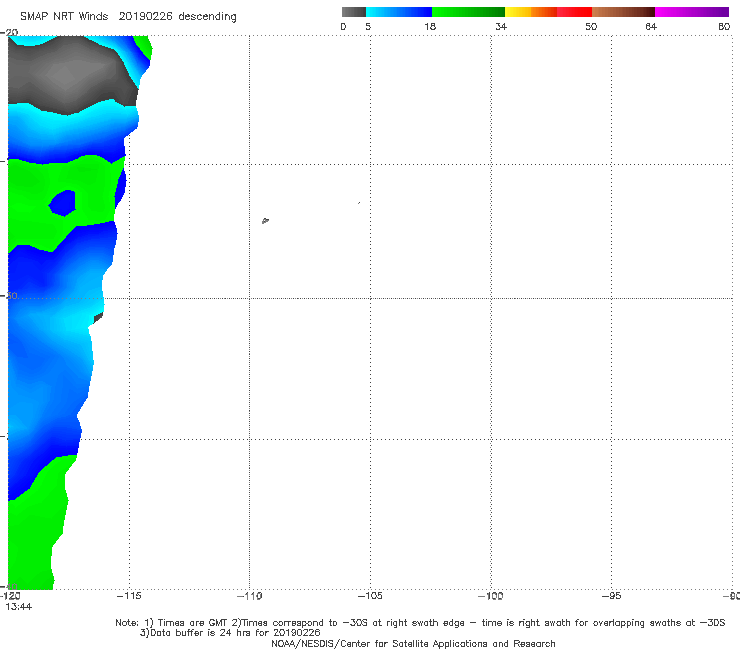Click the color bar label 5

click(x=368, y=26)
